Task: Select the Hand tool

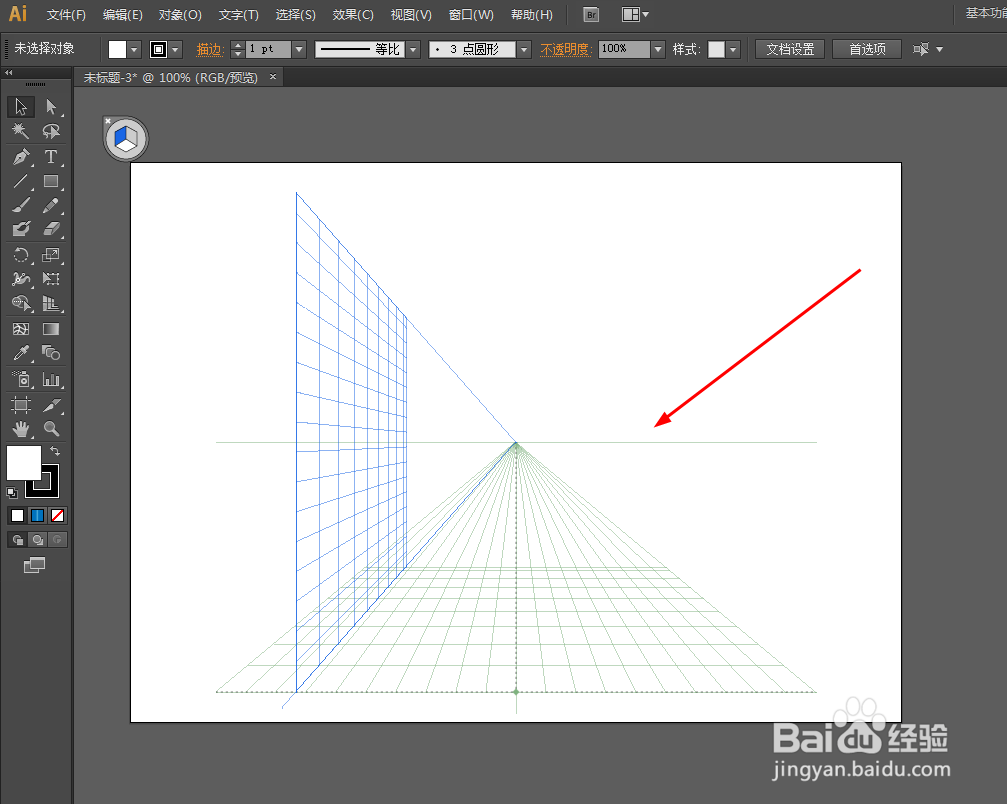Action: [x=21, y=428]
